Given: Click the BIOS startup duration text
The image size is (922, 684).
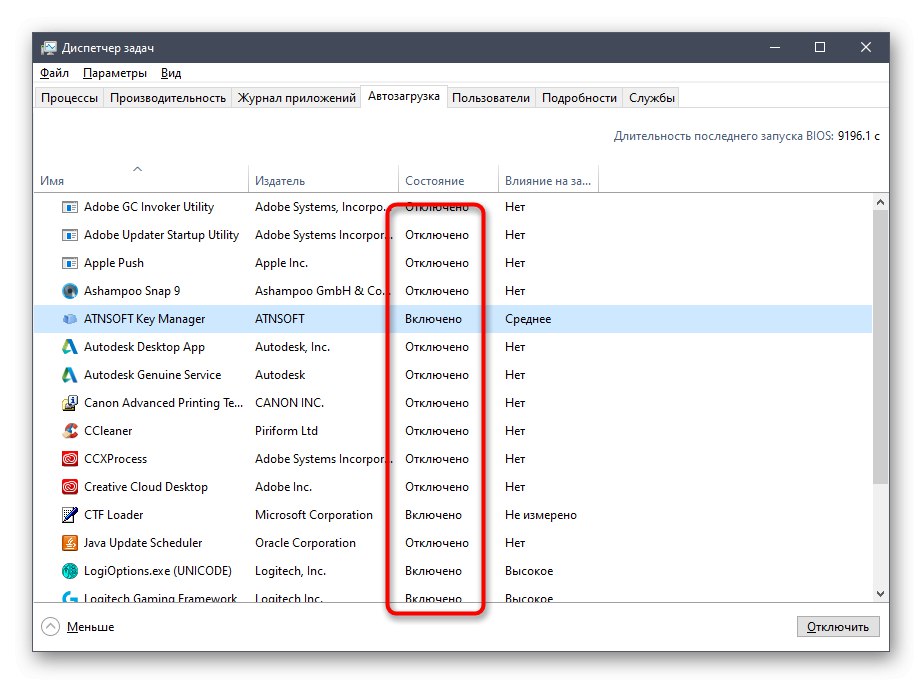Looking at the screenshot, I should coord(746,136).
